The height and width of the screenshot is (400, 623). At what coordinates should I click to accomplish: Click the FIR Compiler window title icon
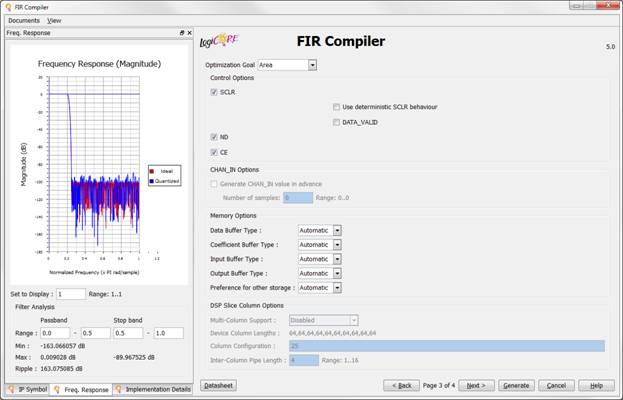coord(8,7)
